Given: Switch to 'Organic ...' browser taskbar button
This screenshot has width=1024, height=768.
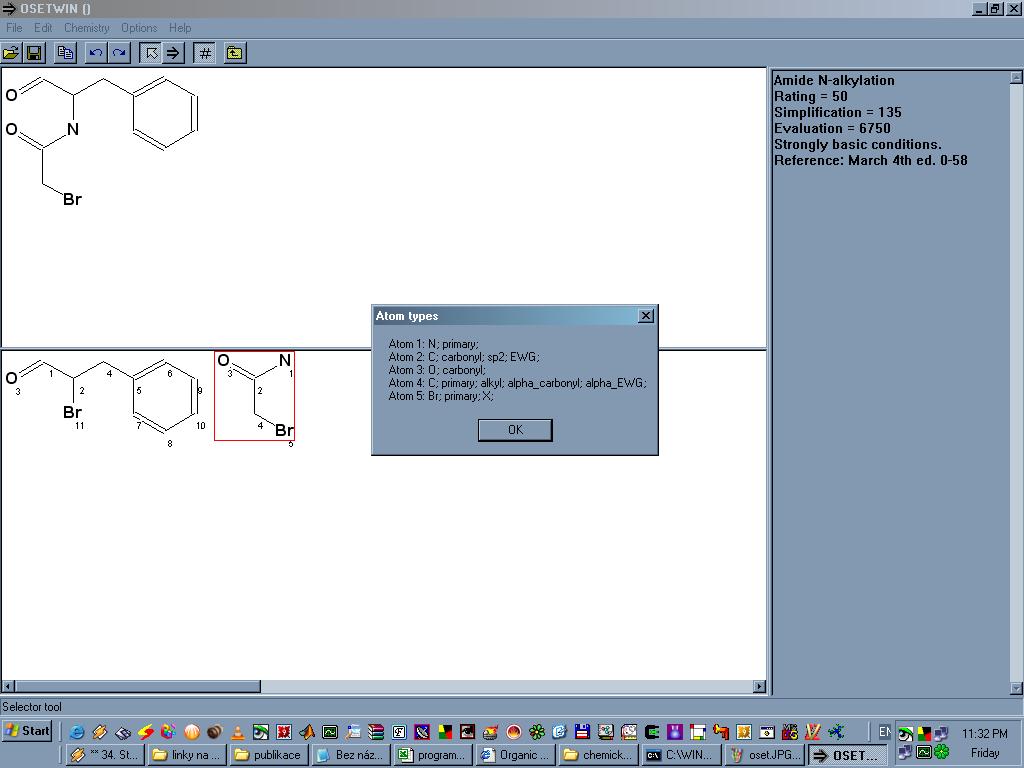Looking at the screenshot, I should click(x=516, y=755).
